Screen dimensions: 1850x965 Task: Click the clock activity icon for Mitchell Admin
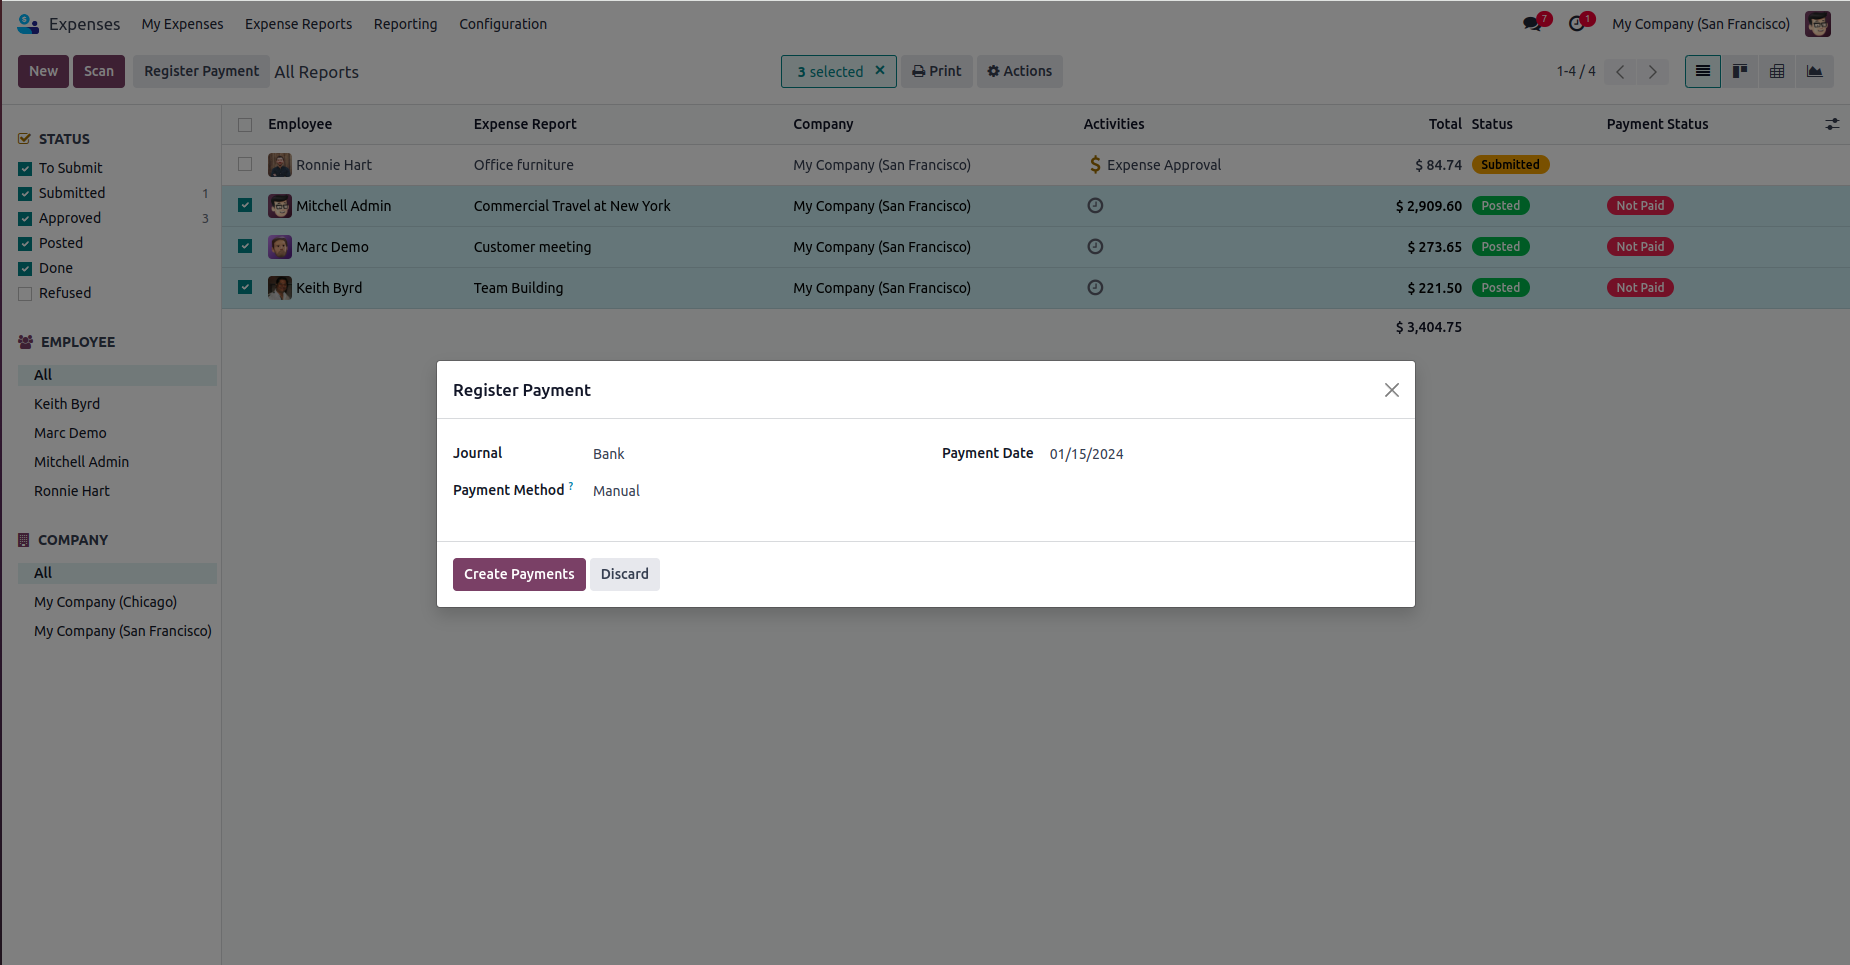(1095, 206)
